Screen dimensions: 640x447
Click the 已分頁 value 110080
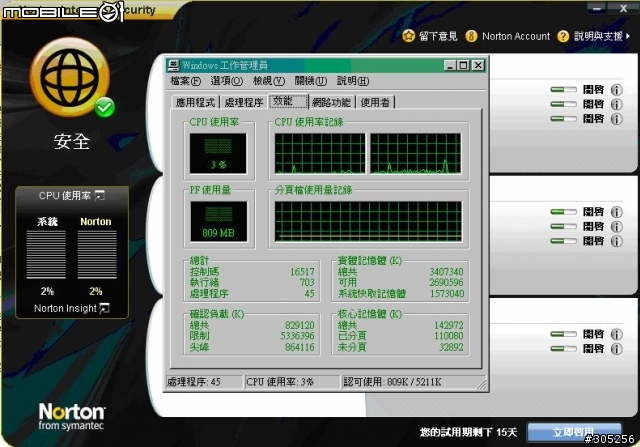(449, 336)
